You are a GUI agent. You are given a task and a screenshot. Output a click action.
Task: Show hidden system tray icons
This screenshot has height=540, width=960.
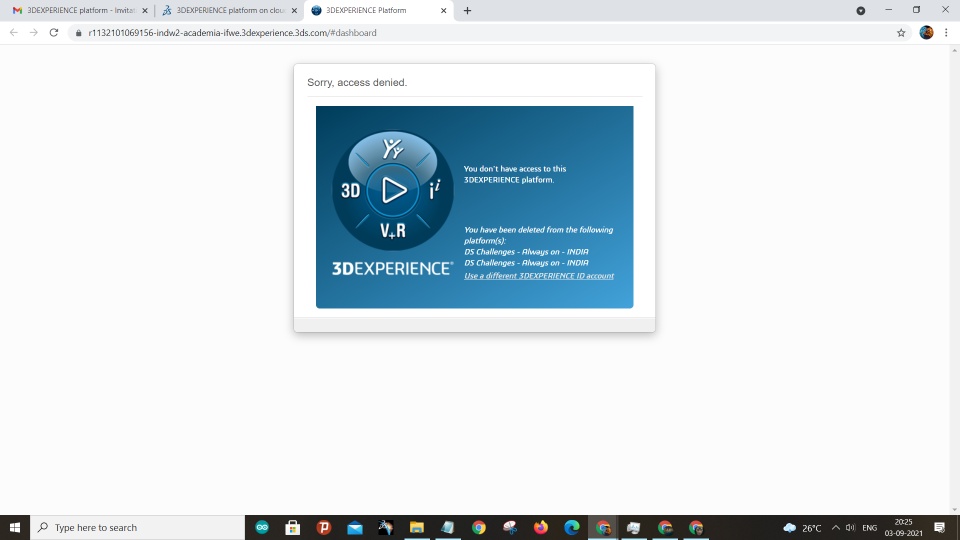[836, 528]
